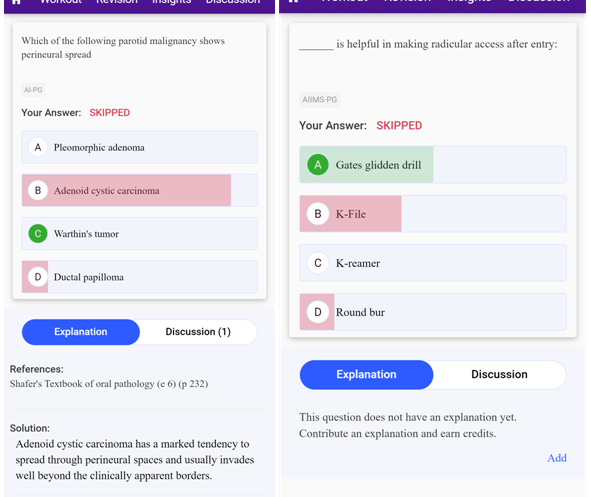Click the AI-PG exam tag
Screen dimensions: 591x497
point(33,90)
